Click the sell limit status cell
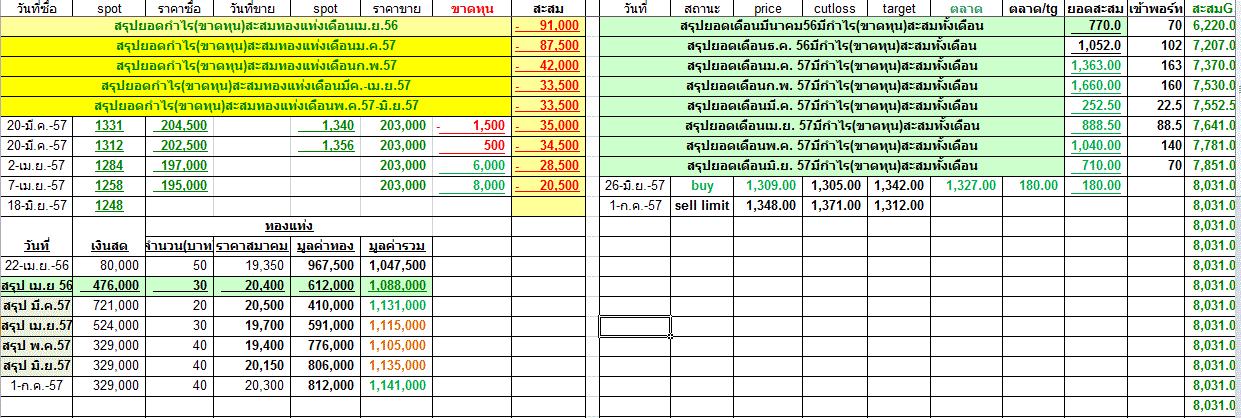Viewport: 1241px width, 418px height. tap(704, 206)
